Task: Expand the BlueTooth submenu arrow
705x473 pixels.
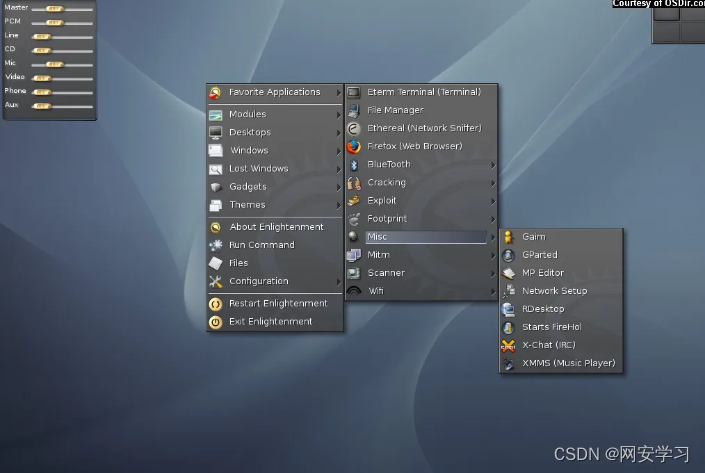Action: tap(493, 165)
